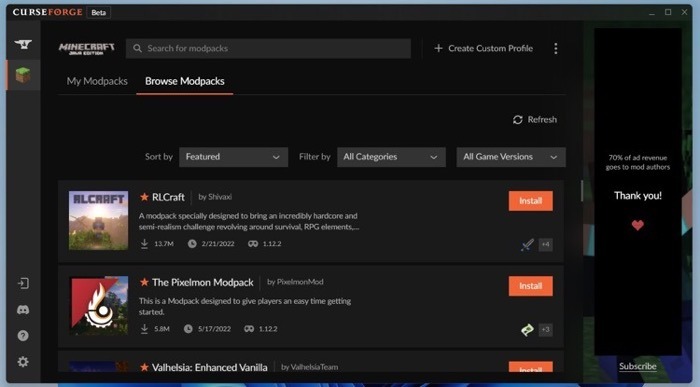
Task: Install The Pixelmon Modpack
Action: [x=530, y=286]
